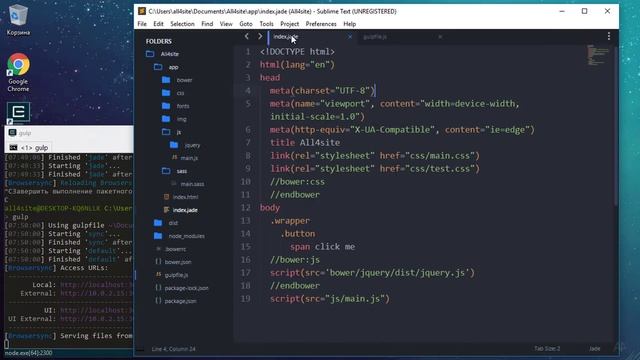This screenshot has width=640, height=360.
Task: Click the JS icon beside gulpfile.js
Action: (x=158, y=275)
